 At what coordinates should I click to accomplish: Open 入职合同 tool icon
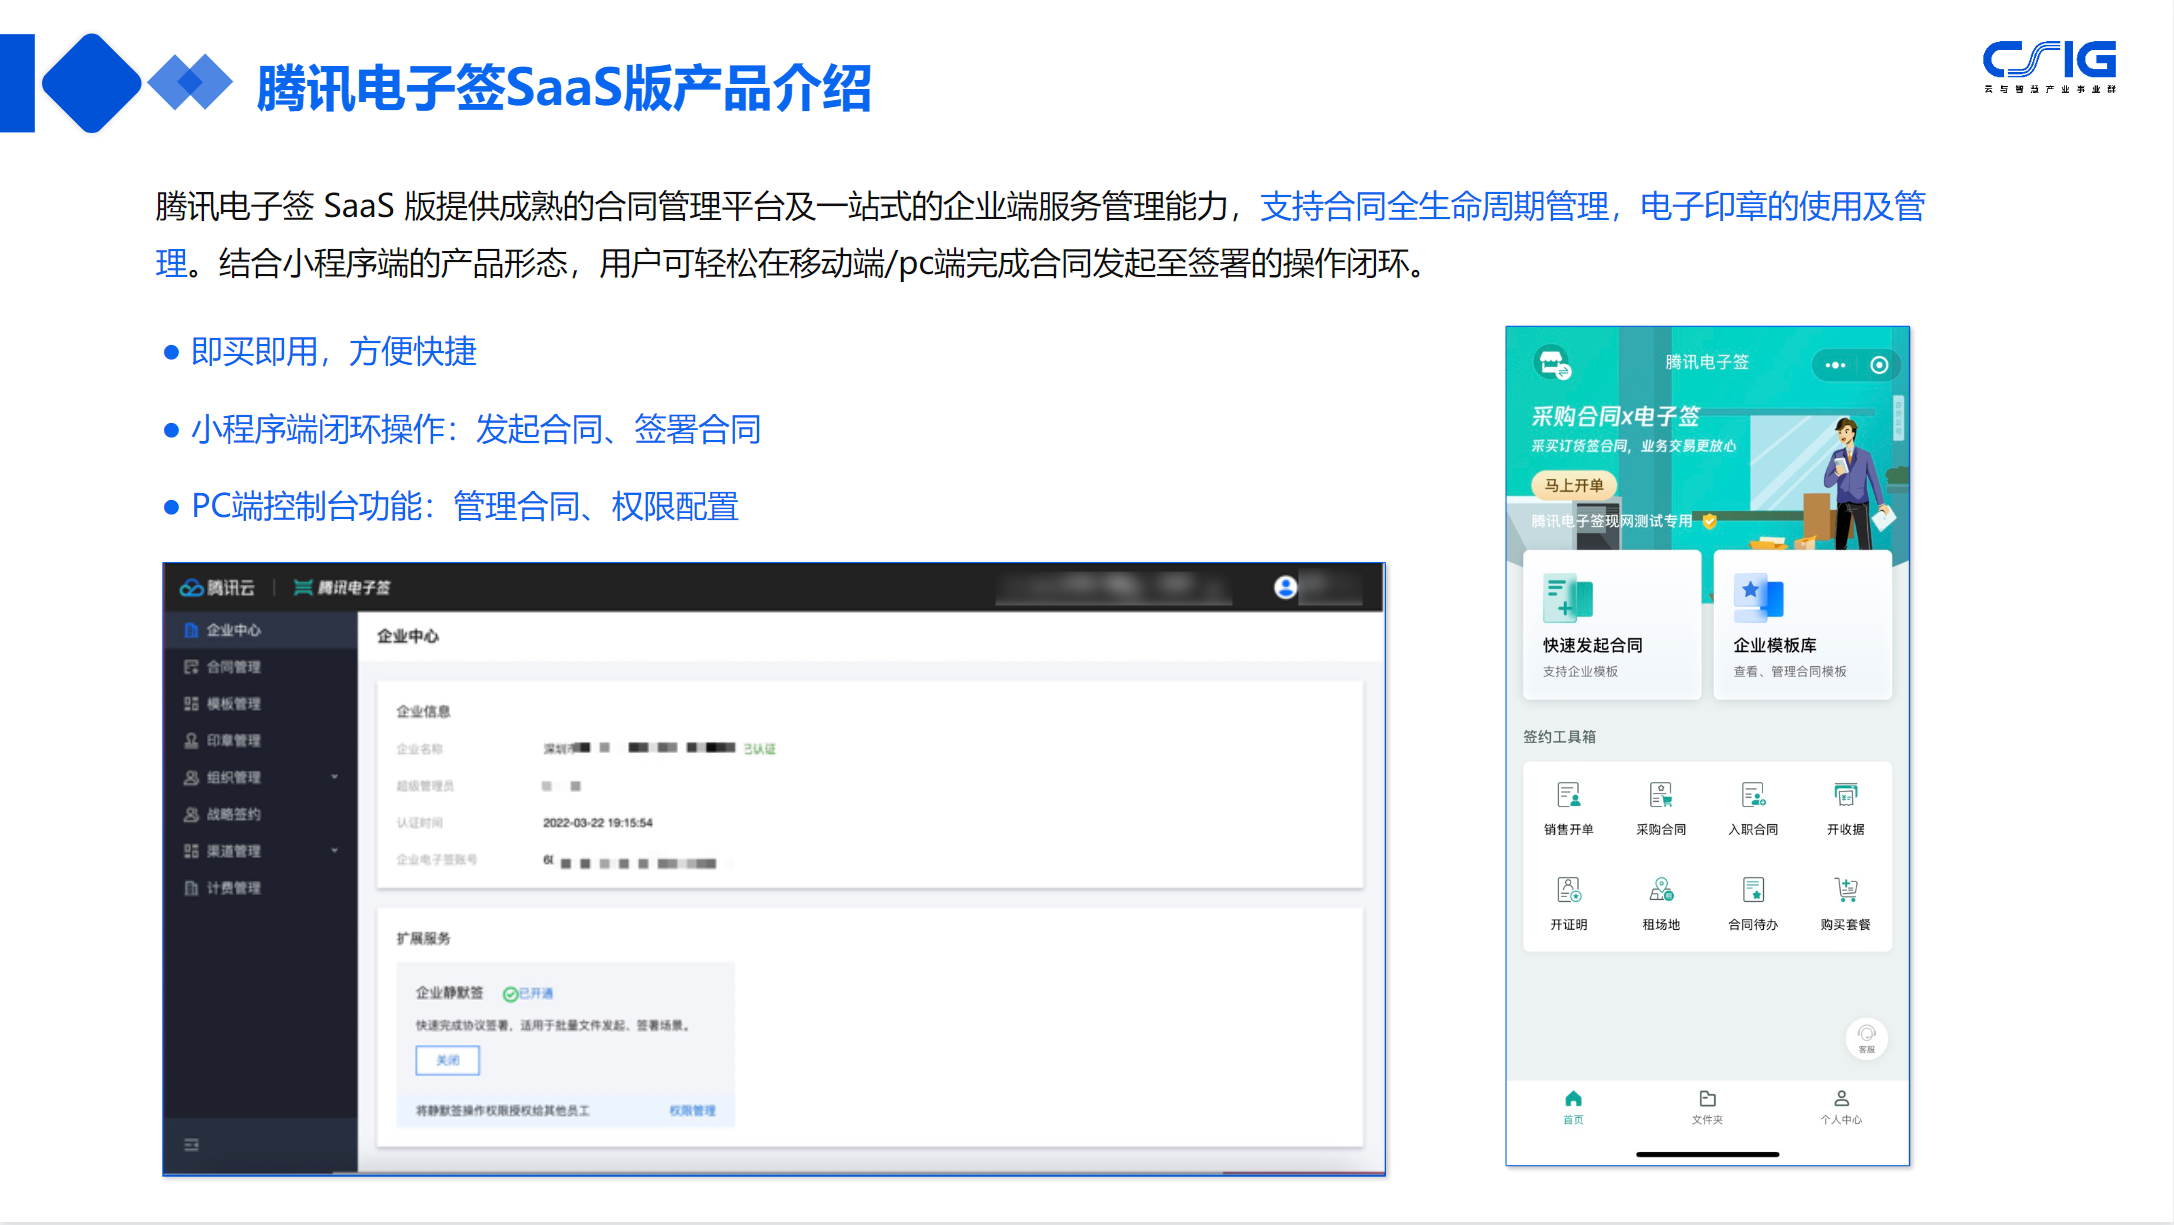coord(1753,796)
